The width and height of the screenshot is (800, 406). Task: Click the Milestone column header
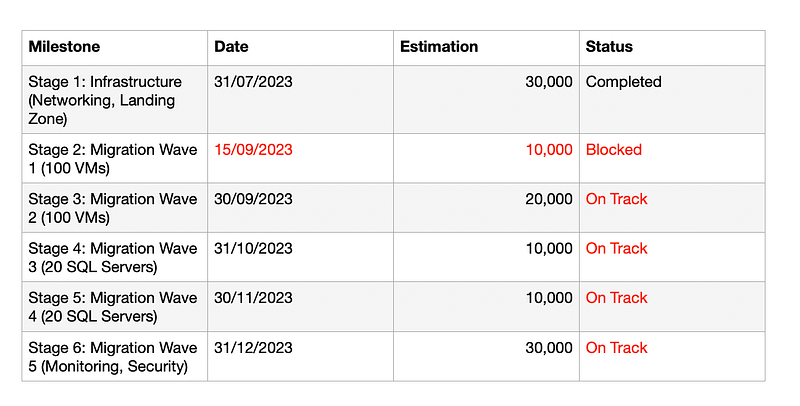(64, 47)
